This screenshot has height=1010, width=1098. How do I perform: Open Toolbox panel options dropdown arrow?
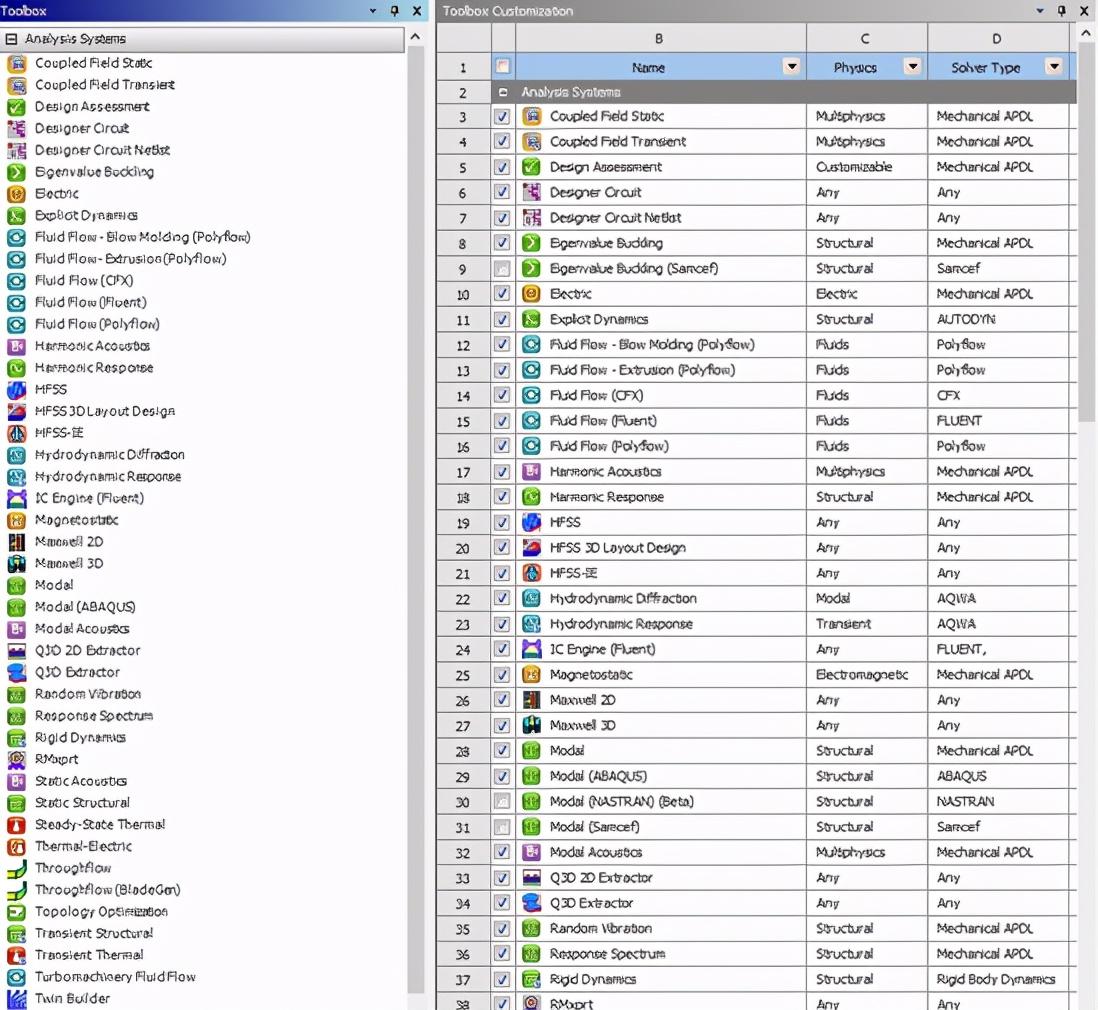(373, 11)
